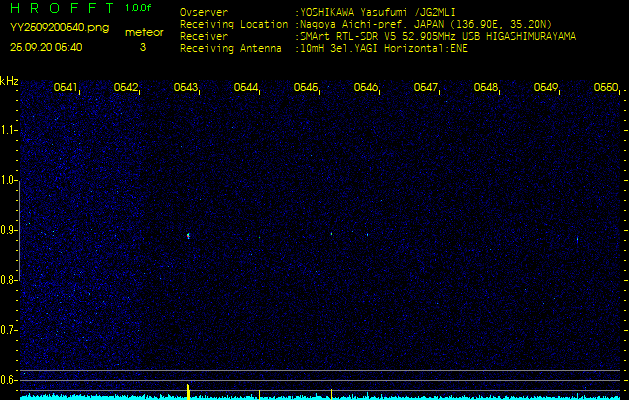Viewport: 629px width, 400px height.
Task: Click the meteor label
Action: point(144,32)
